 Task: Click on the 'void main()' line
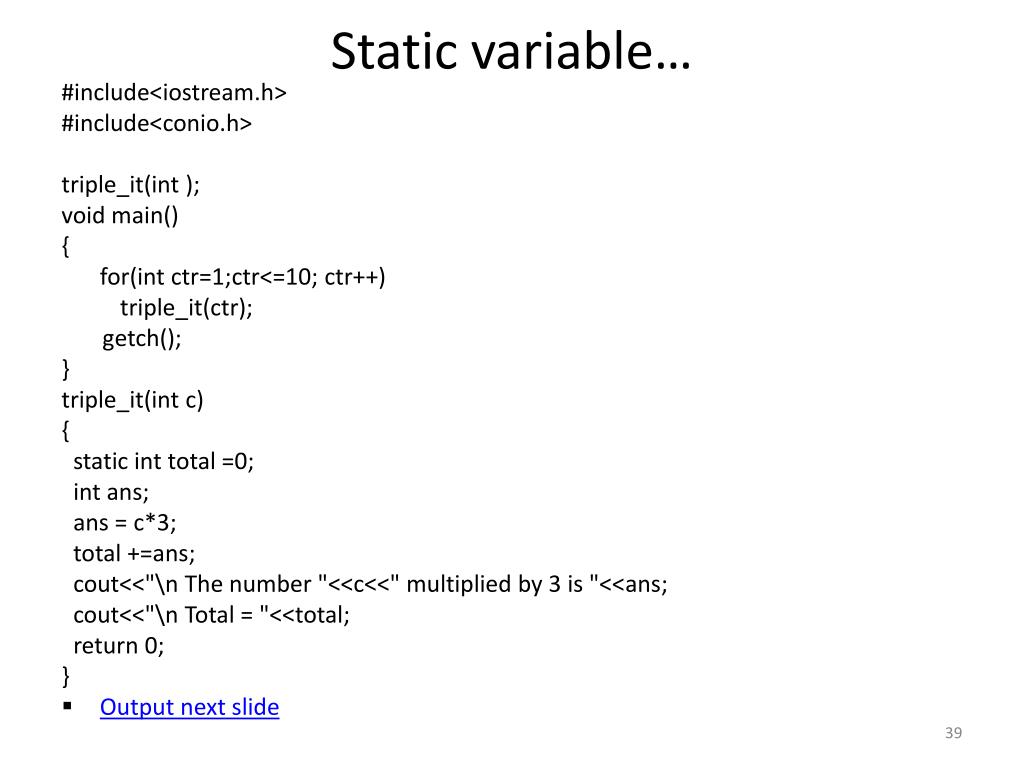click(120, 216)
